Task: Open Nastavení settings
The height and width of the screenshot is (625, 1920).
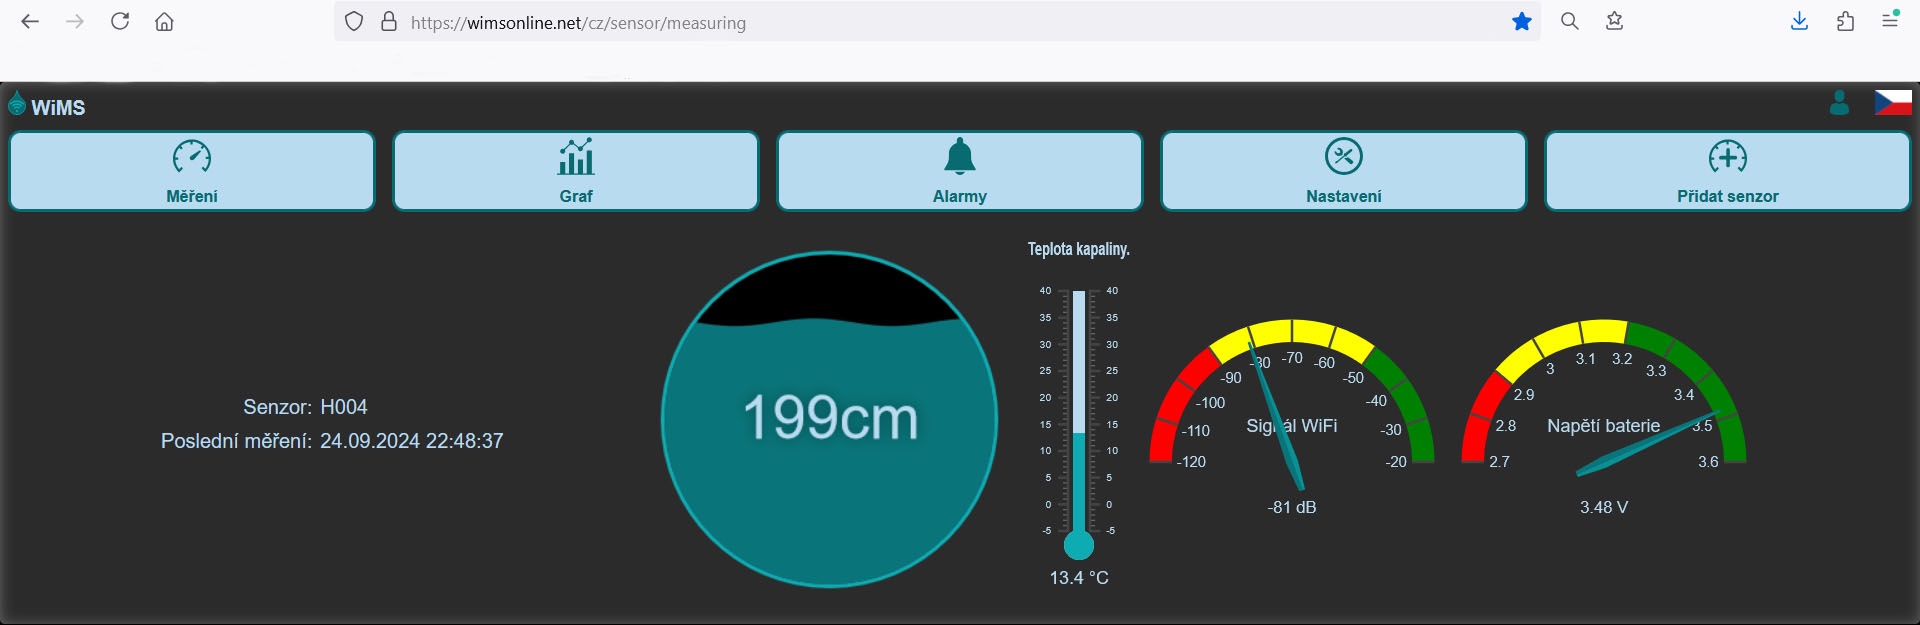Action: [1344, 171]
